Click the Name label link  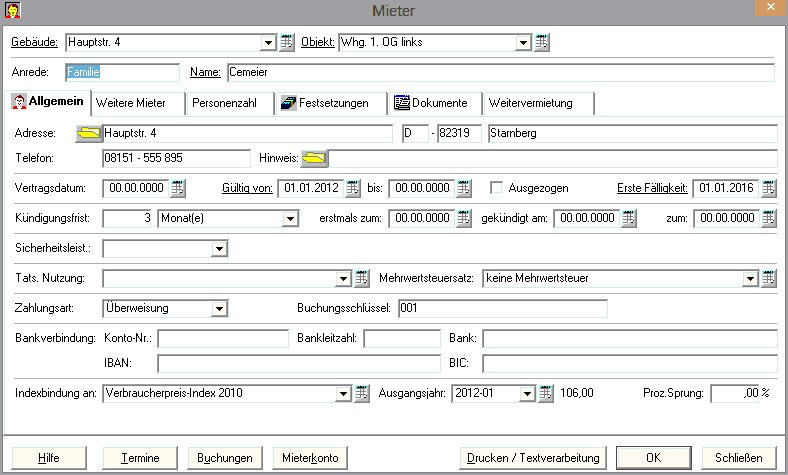point(205,72)
